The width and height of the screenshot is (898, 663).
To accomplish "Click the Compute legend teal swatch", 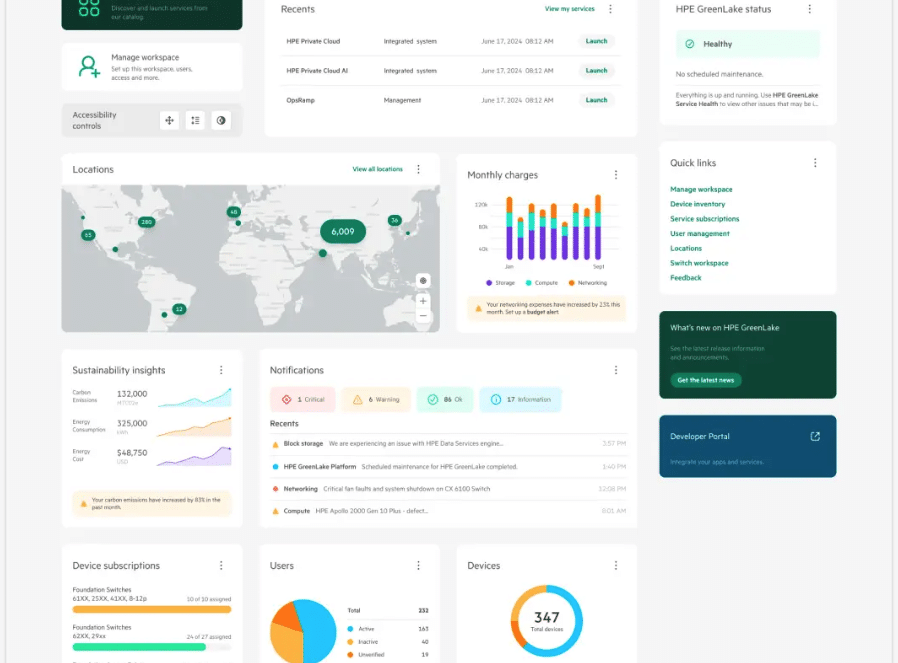I will (x=529, y=283).
